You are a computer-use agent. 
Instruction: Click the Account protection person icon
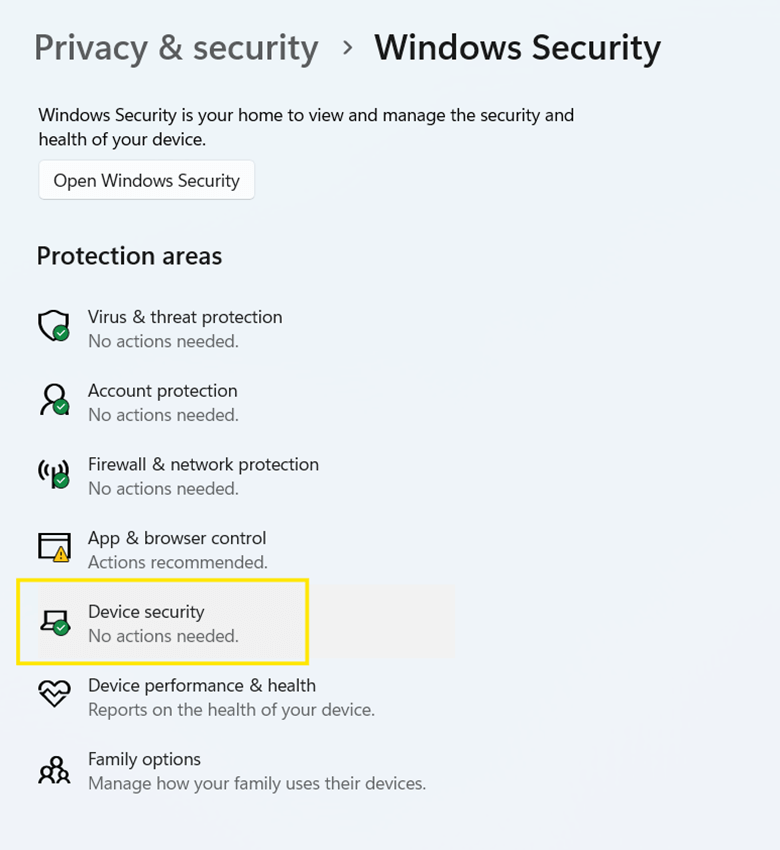pos(53,400)
